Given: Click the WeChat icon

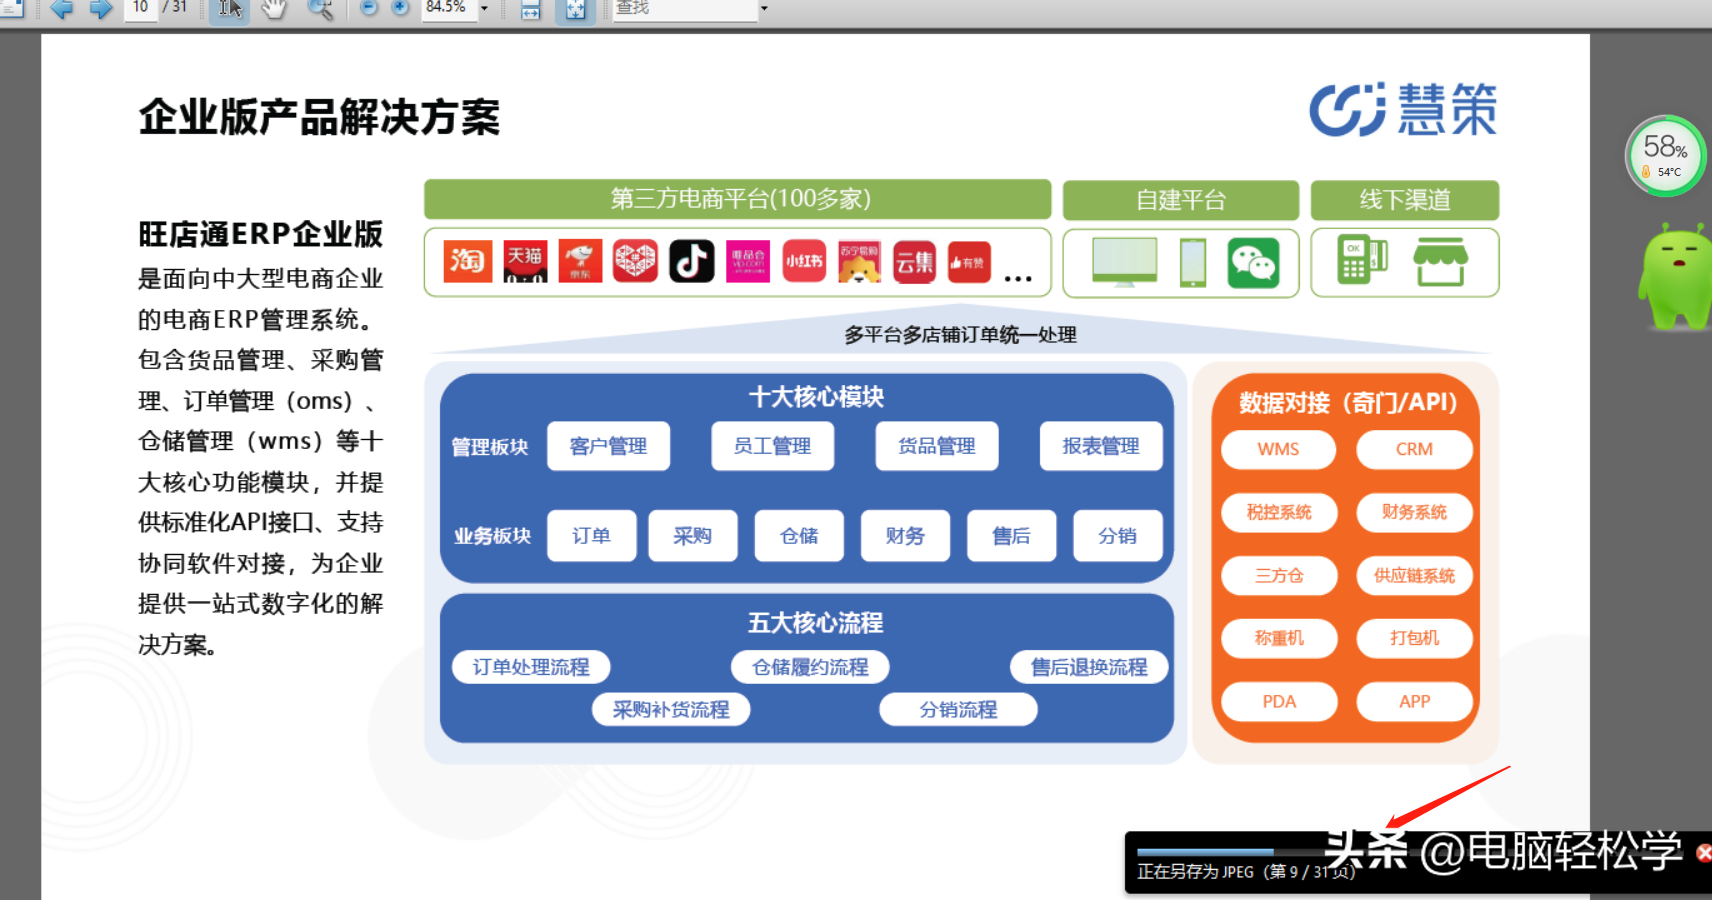Looking at the screenshot, I should (x=1253, y=263).
